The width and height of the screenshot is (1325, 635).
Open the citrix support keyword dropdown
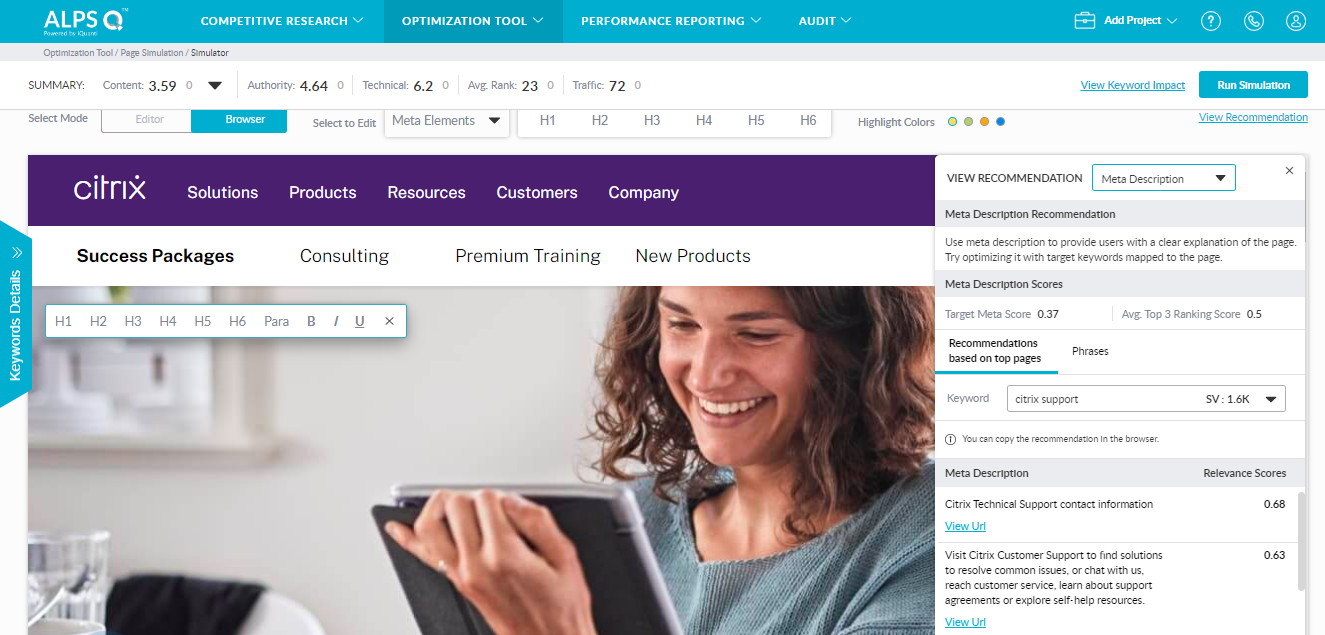tap(1146, 399)
